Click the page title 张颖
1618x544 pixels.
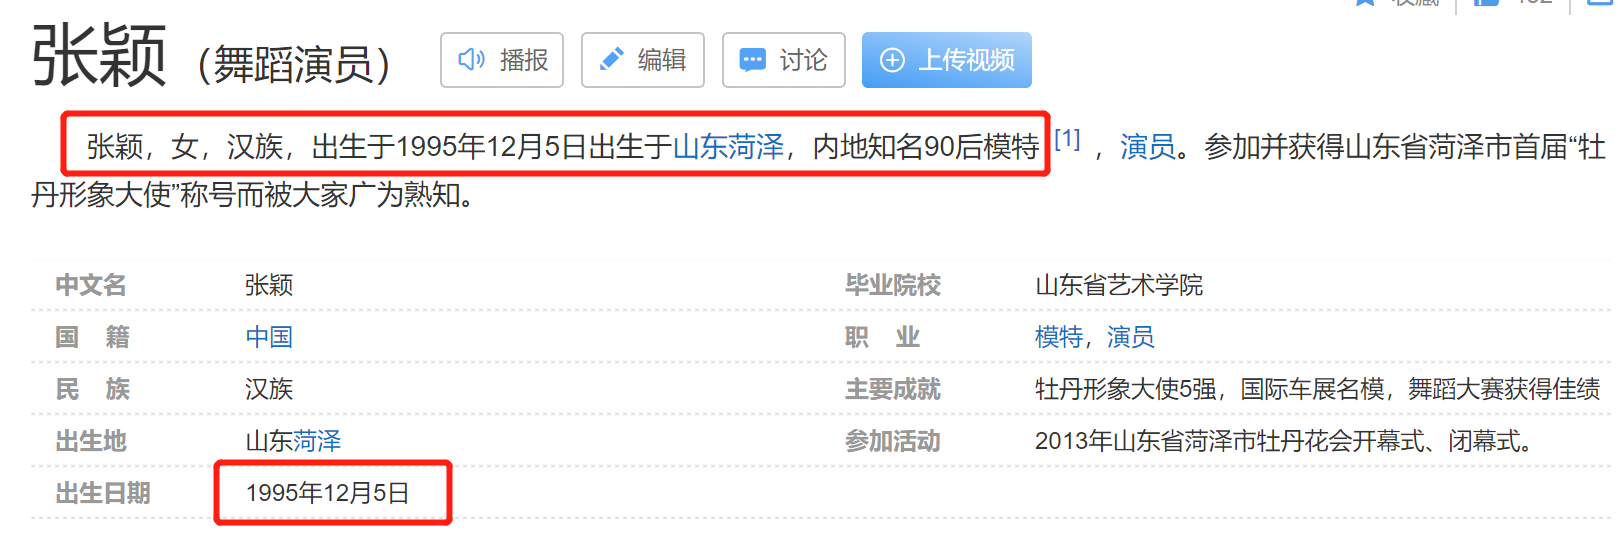(x=98, y=57)
